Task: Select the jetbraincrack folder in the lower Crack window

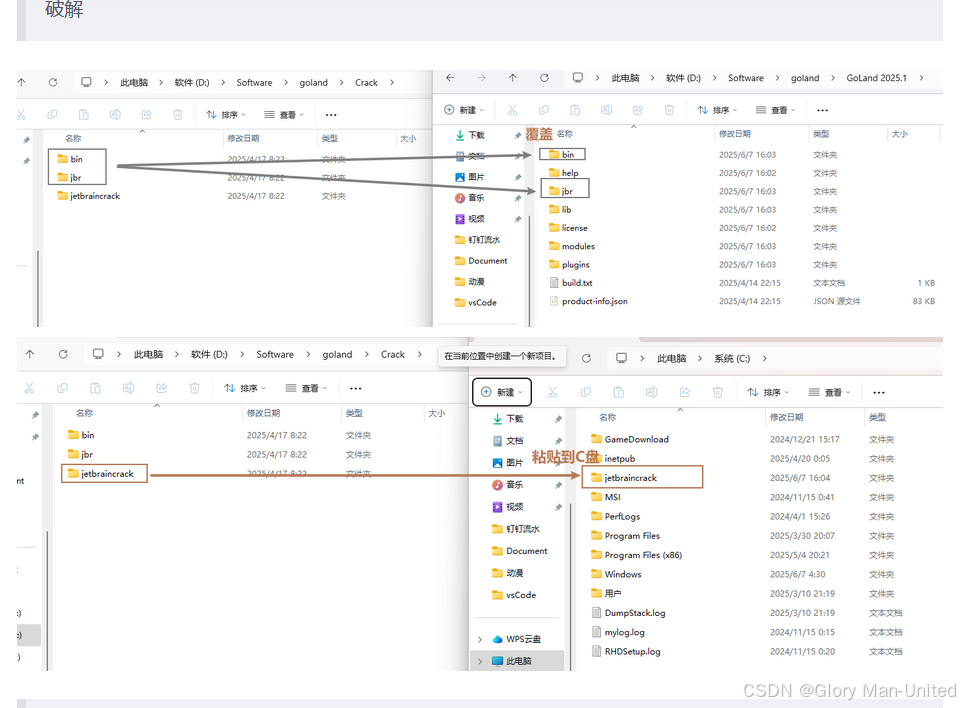Action: 101,473
